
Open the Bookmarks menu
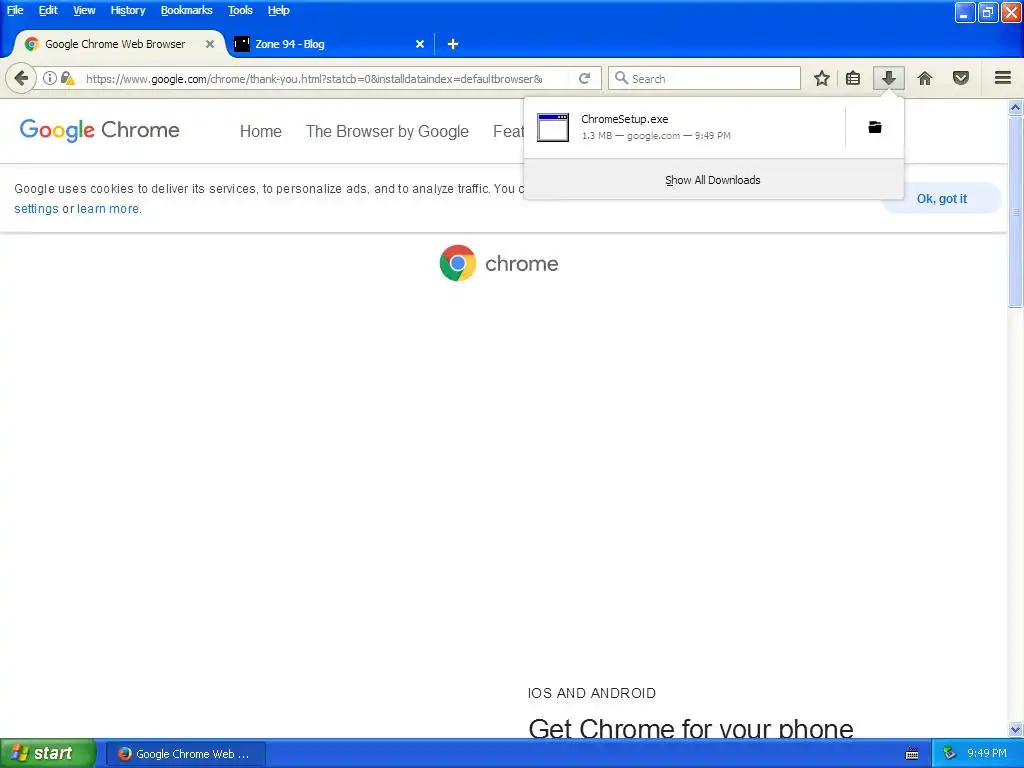click(x=187, y=10)
